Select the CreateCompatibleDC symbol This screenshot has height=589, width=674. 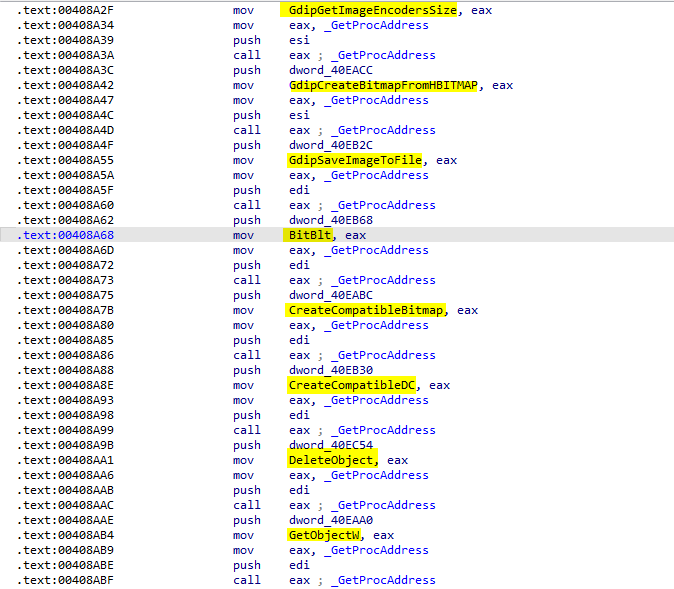354,385
